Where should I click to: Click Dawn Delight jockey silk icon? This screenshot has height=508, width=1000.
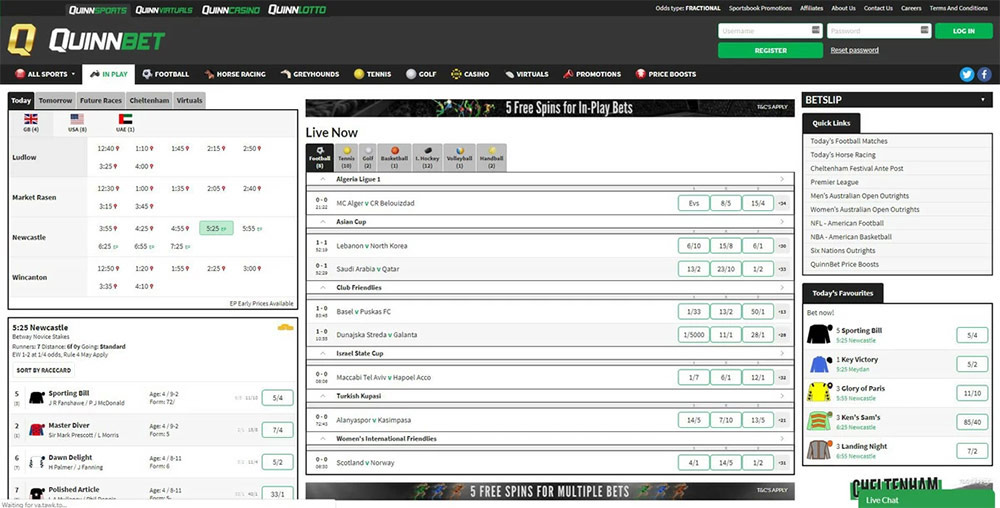point(36,462)
